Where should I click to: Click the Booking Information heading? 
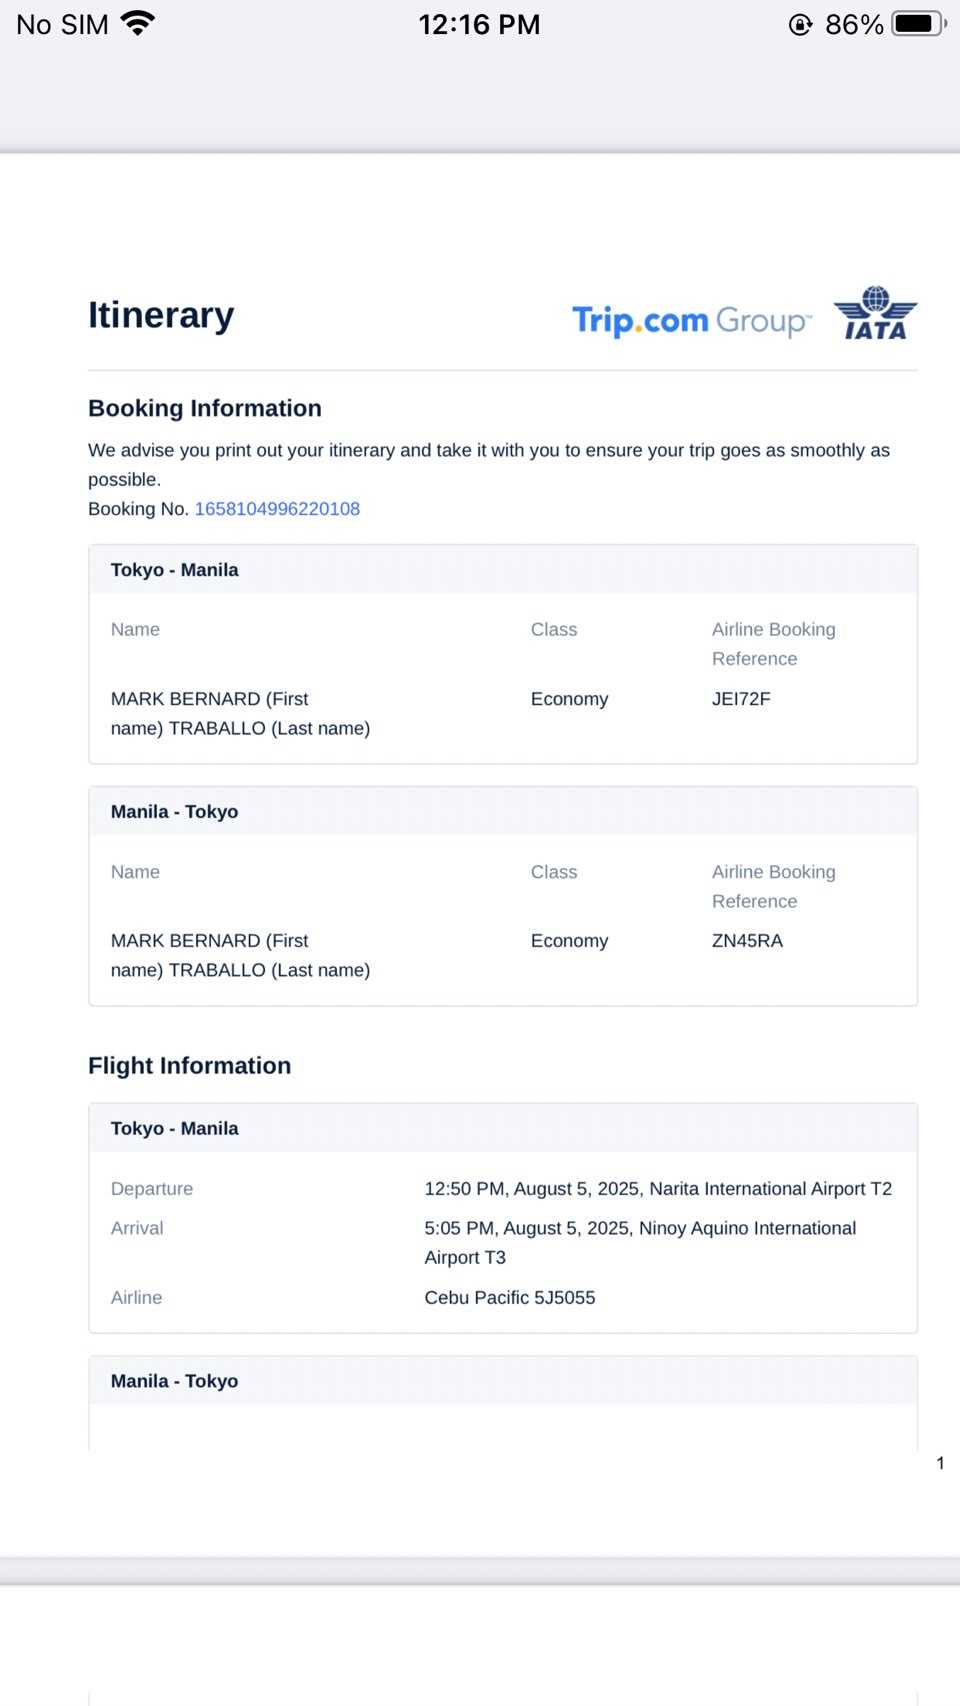tap(205, 408)
